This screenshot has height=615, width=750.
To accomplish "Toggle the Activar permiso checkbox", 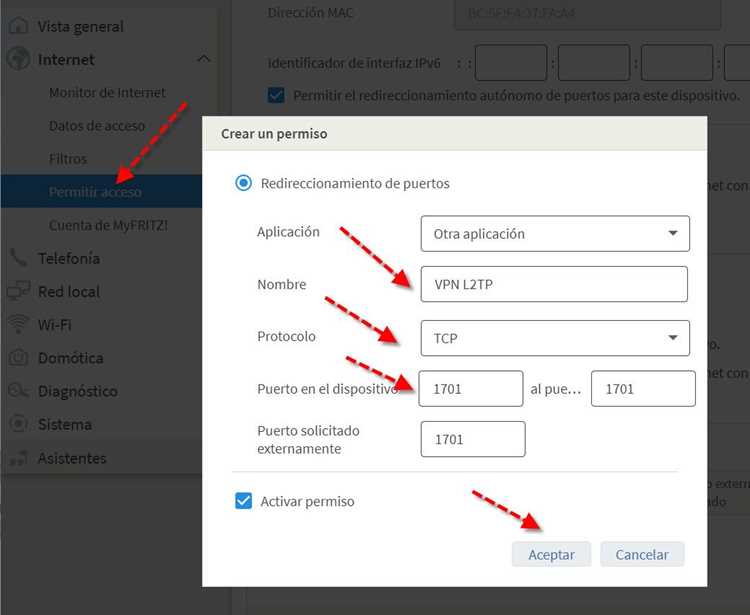I will click(x=243, y=501).
